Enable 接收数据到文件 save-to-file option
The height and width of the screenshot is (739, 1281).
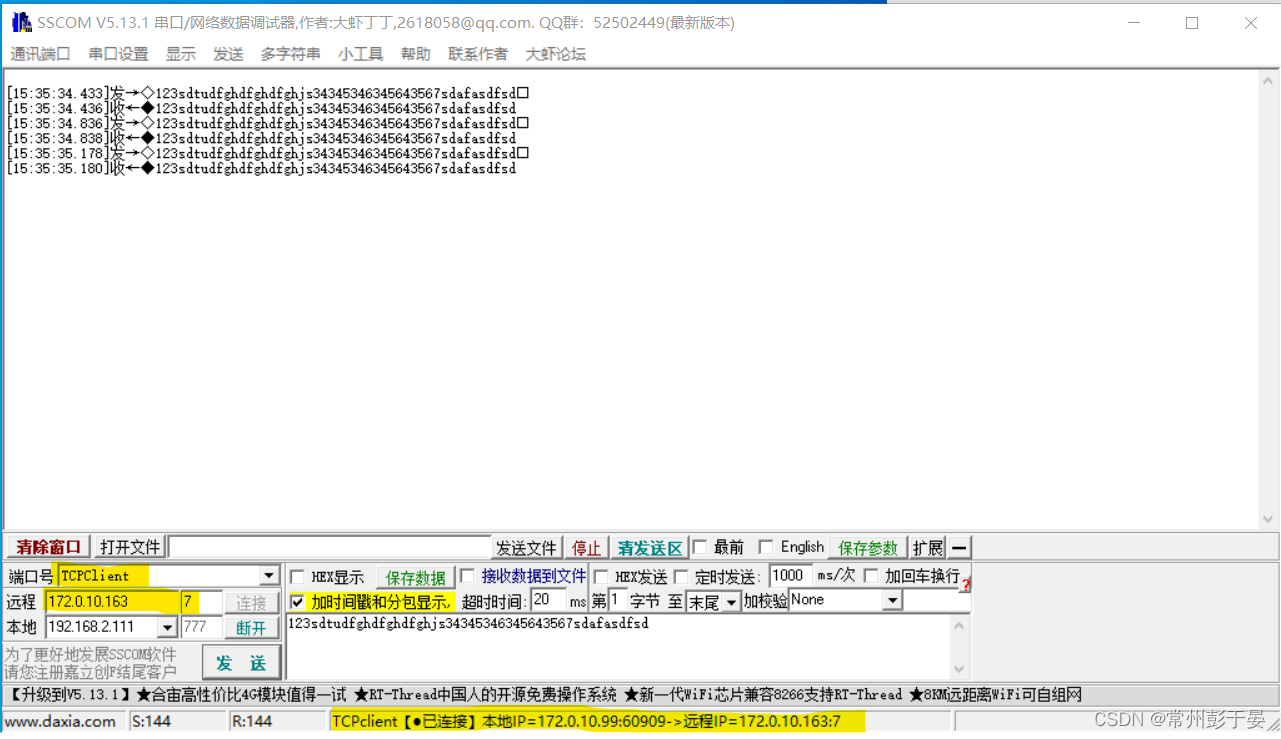[466, 575]
